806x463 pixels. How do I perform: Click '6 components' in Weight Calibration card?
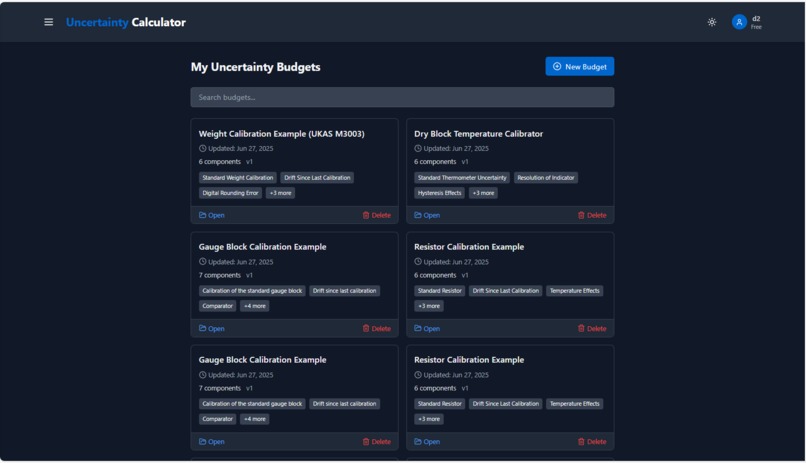click(219, 162)
